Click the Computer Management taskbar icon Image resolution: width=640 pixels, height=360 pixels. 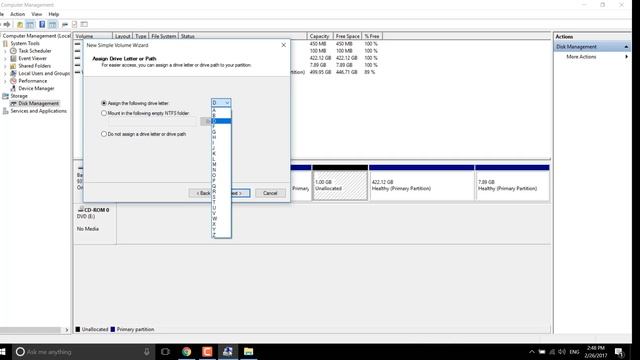pyautogui.click(x=228, y=351)
